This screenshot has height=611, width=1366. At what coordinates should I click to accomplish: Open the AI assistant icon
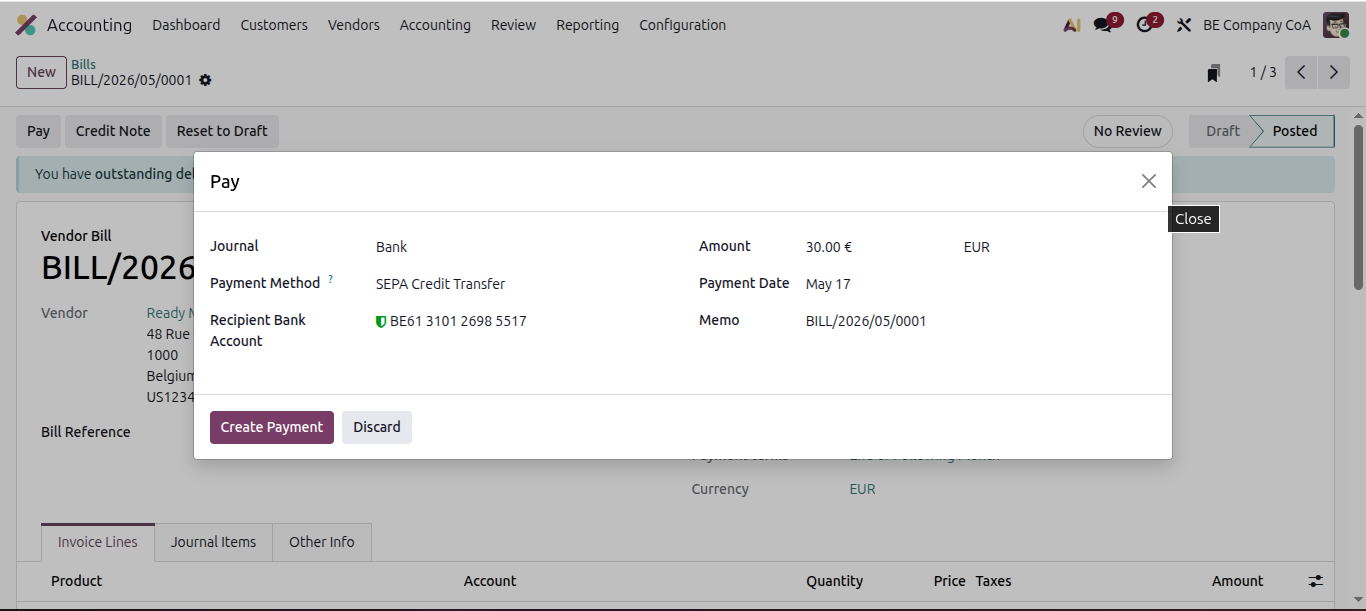(x=1072, y=25)
